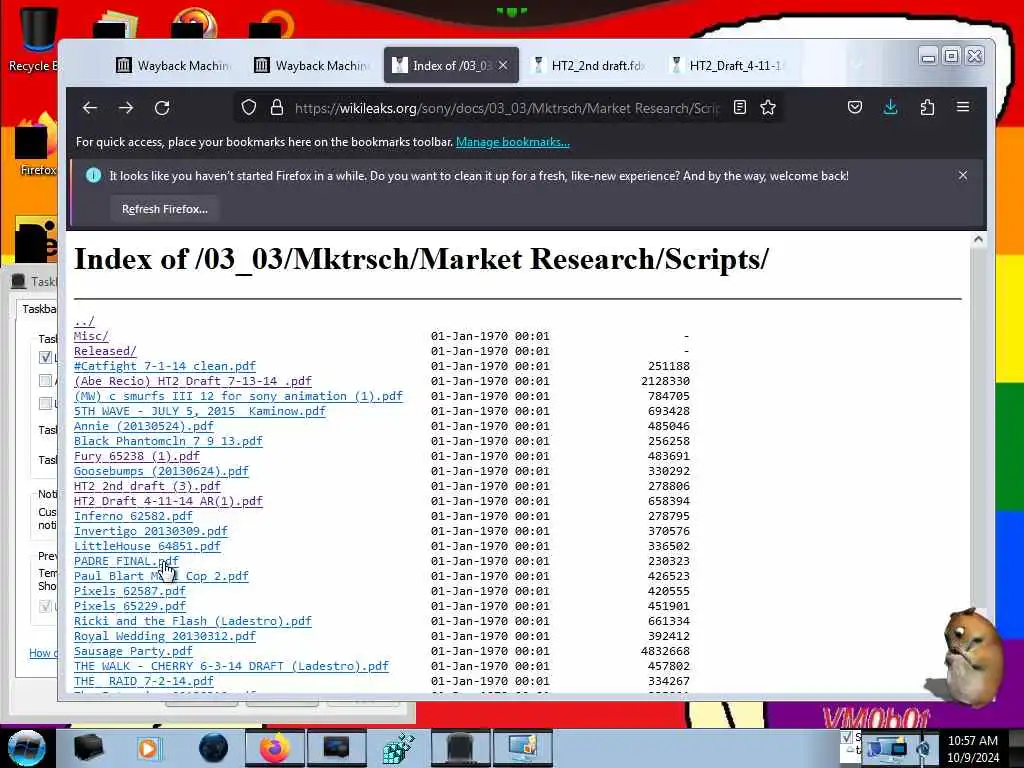Reload the page with the refresh icon
The width and height of the screenshot is (1024, 768).
click(162, 108)
